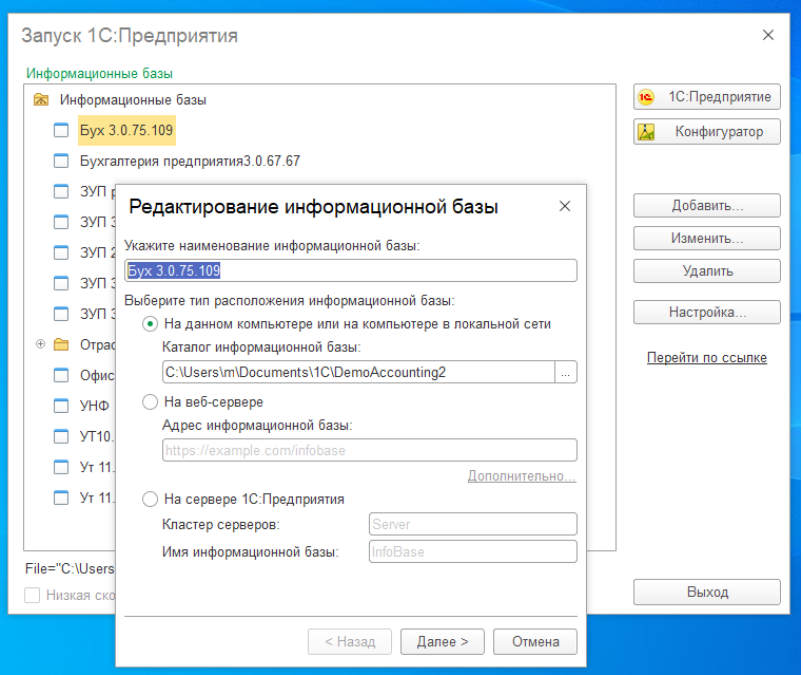Select the На веб-сервере radio option

[x=150, y=402]
